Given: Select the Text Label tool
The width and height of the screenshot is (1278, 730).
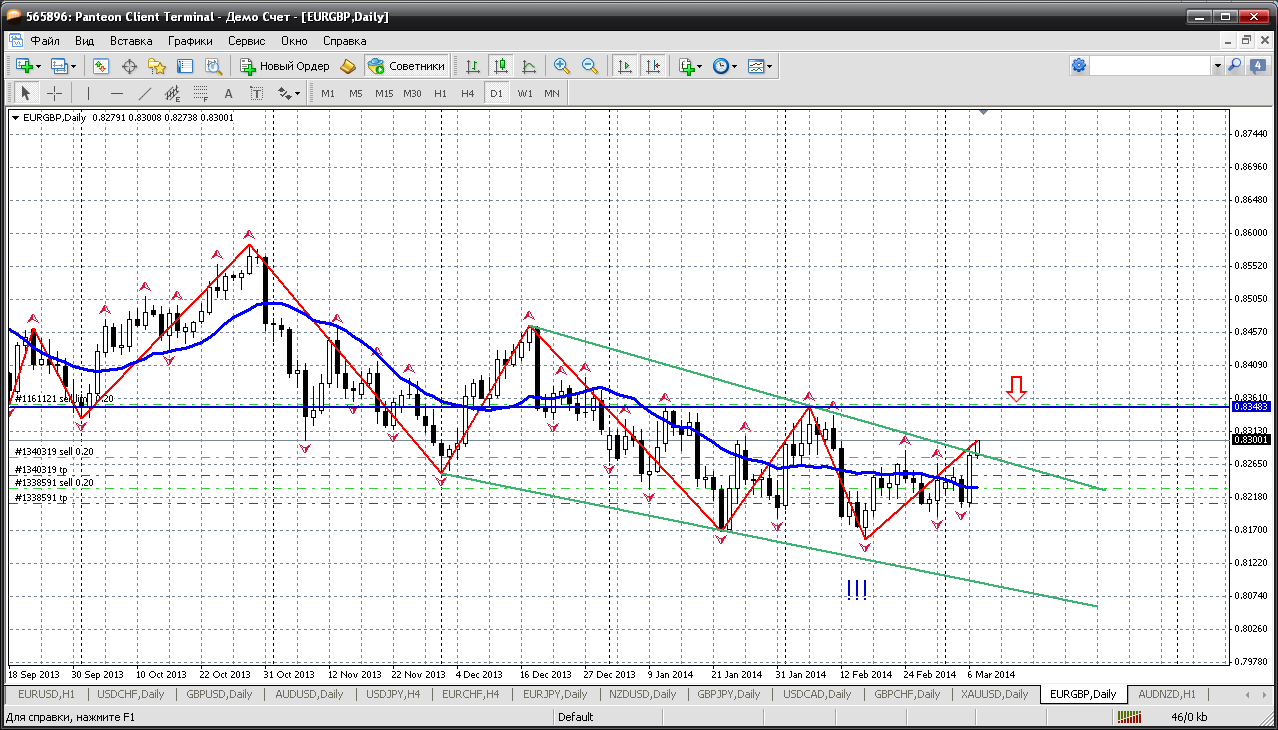Looking at the screenshot, I should click(256, 93).
